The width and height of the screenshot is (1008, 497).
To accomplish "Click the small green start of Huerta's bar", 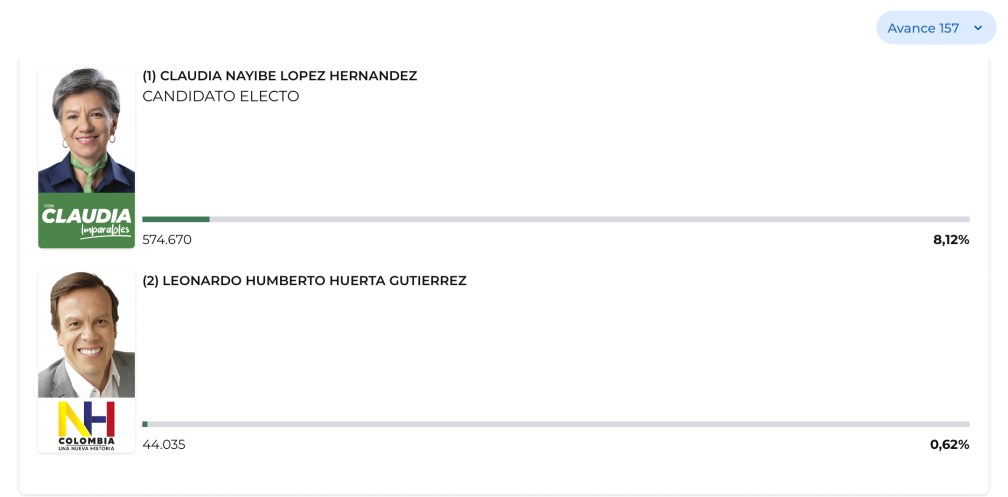I will [x=145, y=424].
